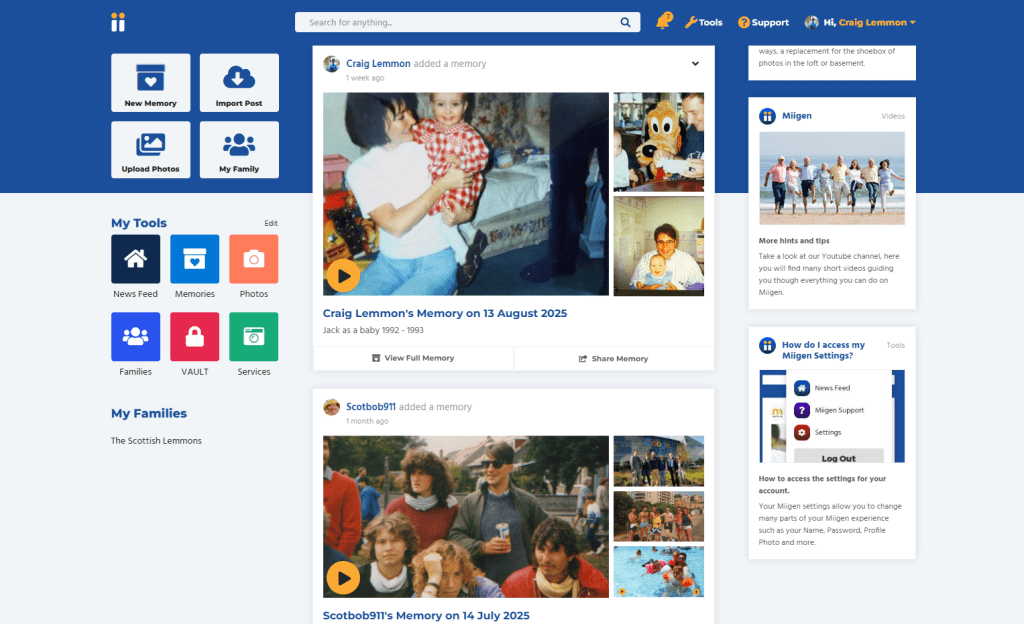The width and height of the screenshot is (1024, 624).
Task: Expand the Hi, Craig Lemmon account dropdown
Action: 860,22
